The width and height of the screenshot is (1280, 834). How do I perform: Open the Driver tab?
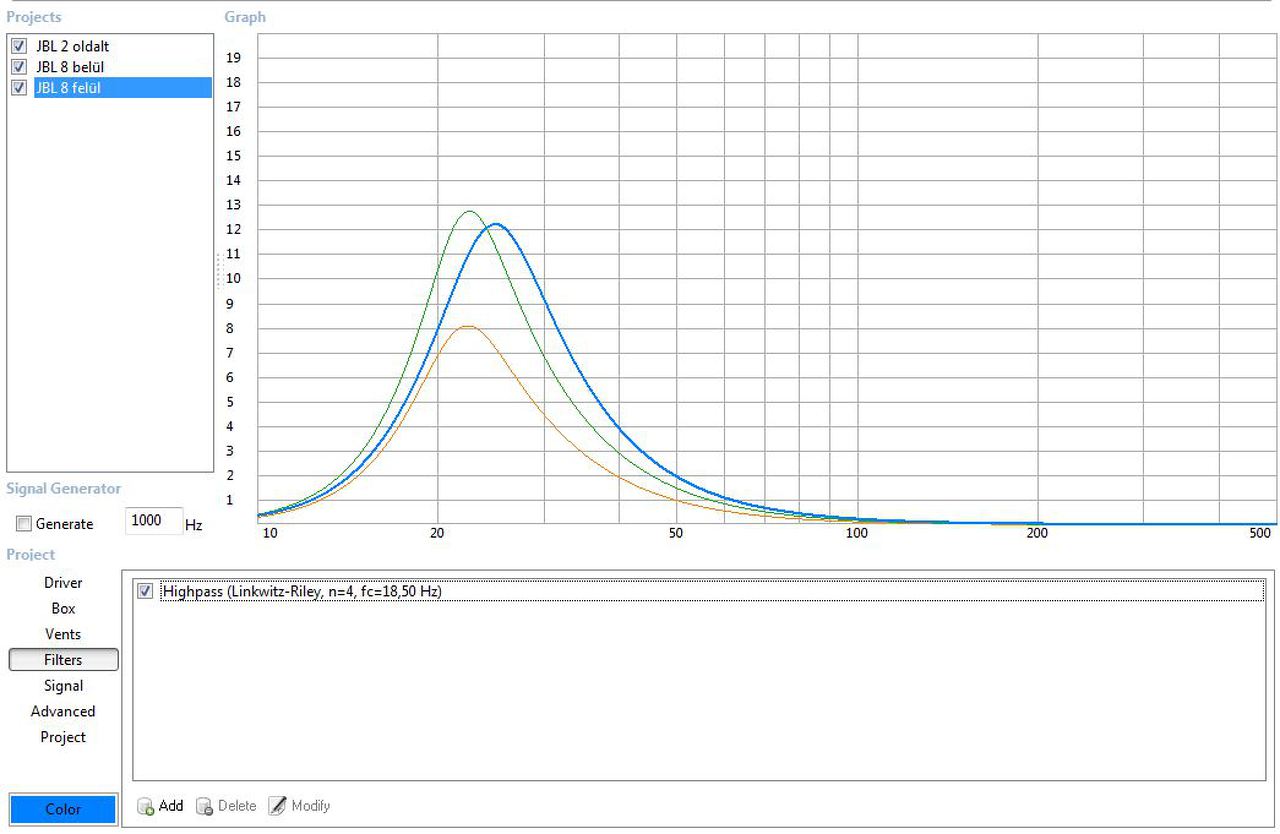pos(63,583)
